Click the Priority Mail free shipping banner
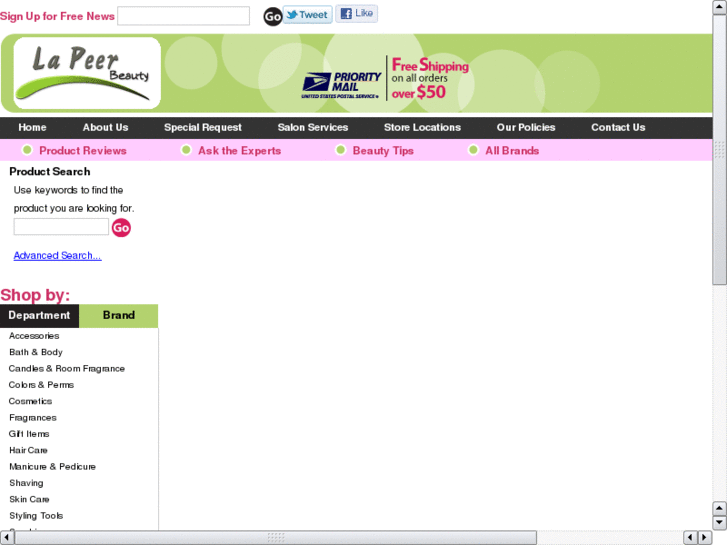Screen dimensions: 727x545 tap(385, 78)
